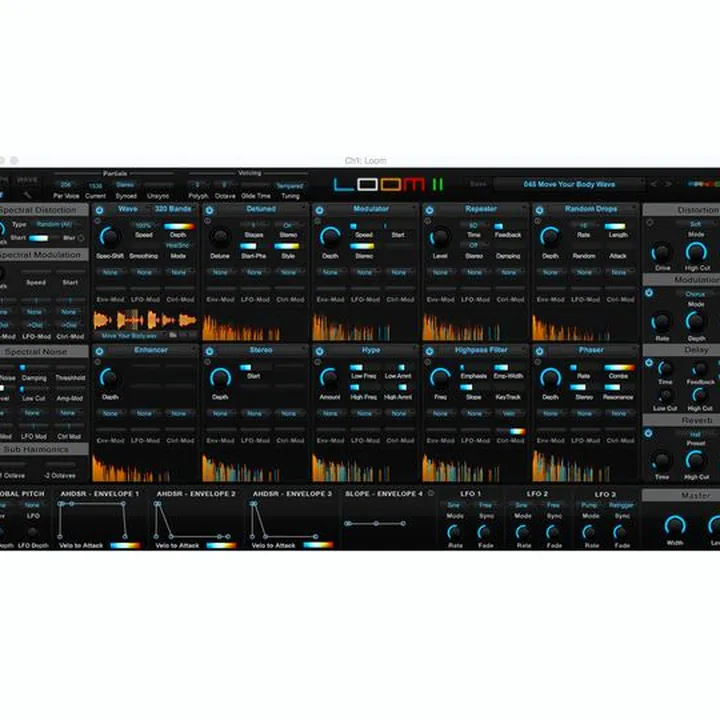Click the LFO 3 Sync 'Retrigger' button
720x720 pixels.
point(621,505)
